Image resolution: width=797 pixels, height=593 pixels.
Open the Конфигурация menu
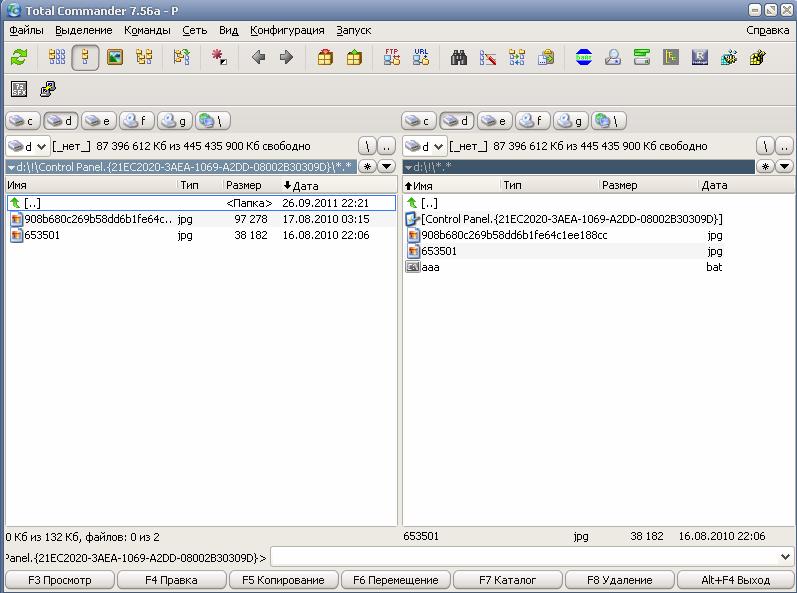pos(287,30)
